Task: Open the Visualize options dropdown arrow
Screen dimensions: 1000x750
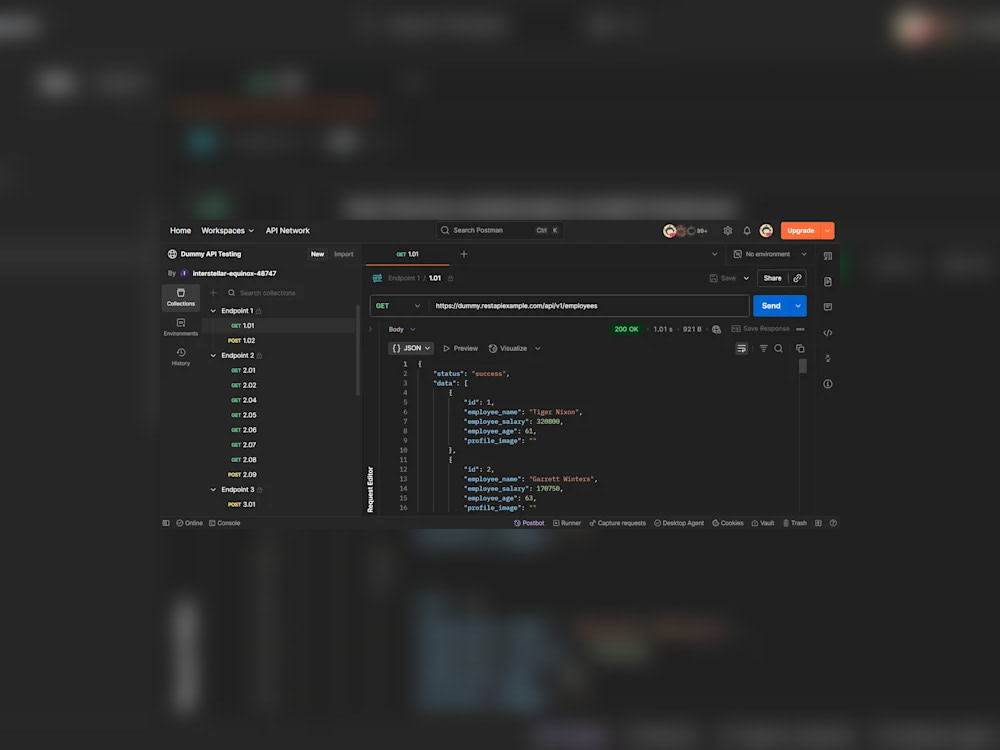Action: (538, 349)
